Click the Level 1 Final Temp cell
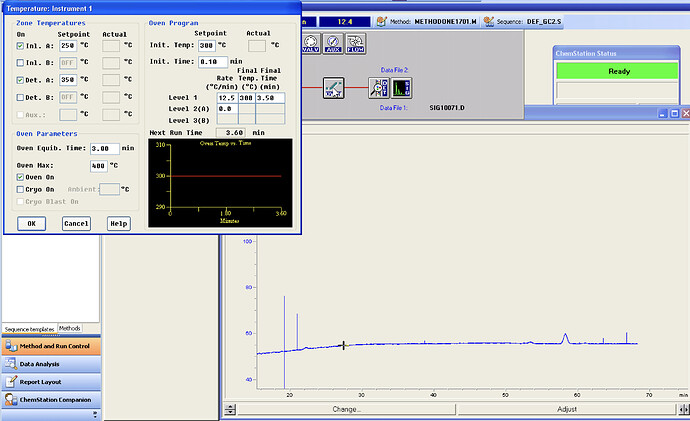The image size is (690, 421). point(246,98)
